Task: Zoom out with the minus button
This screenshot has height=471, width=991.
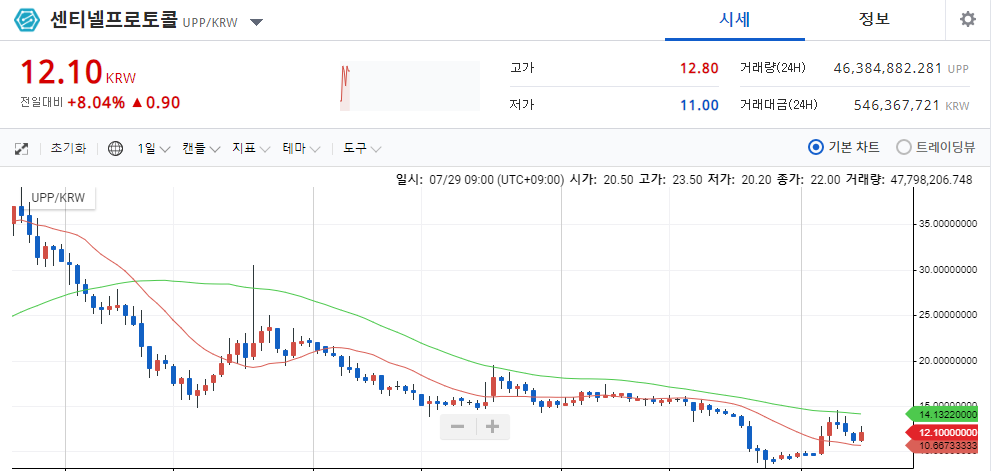Action: 458,427
